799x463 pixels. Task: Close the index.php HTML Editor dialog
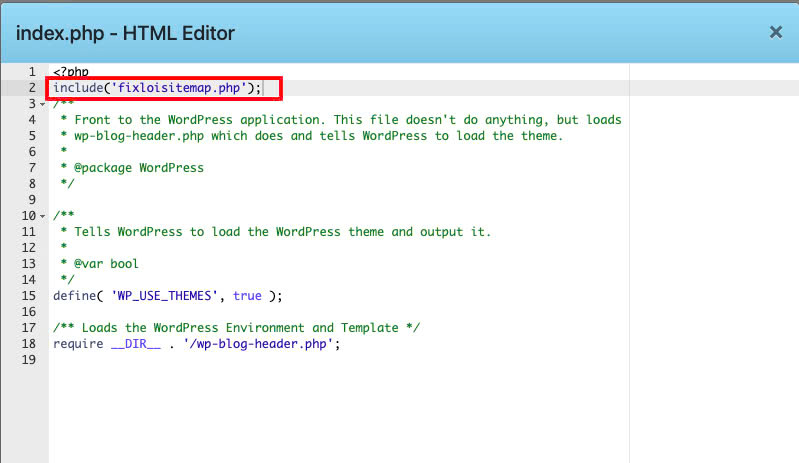pos(775,32)
